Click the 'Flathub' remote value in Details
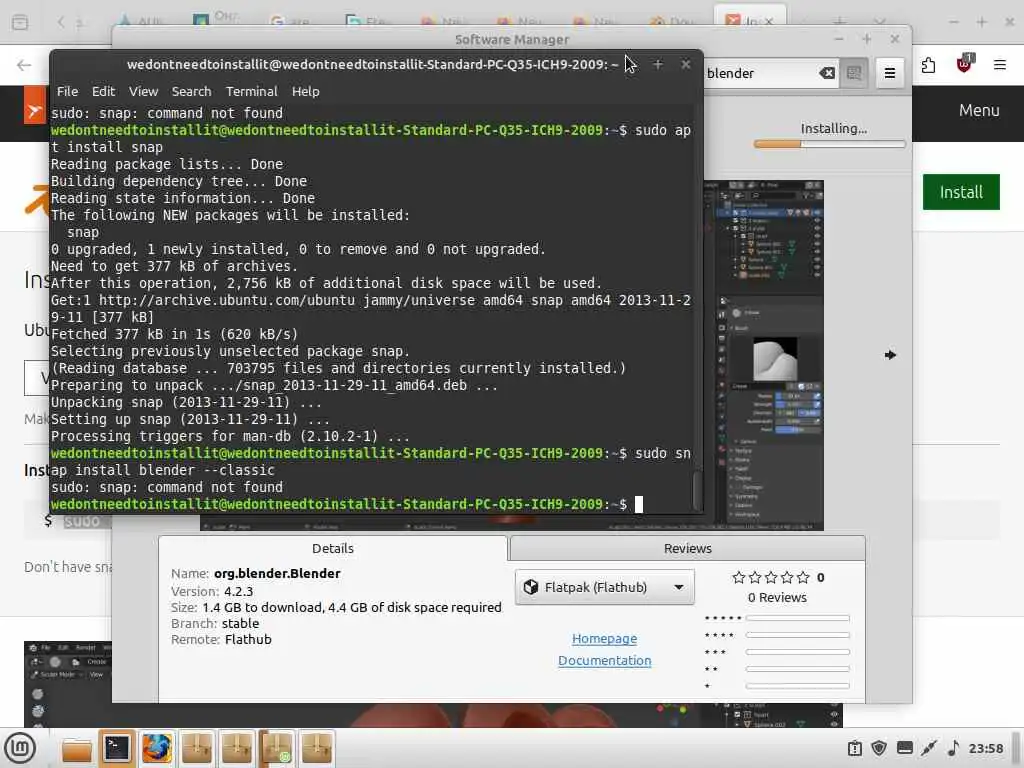This screenshot has width=1024, height=768. coord(248,639)
